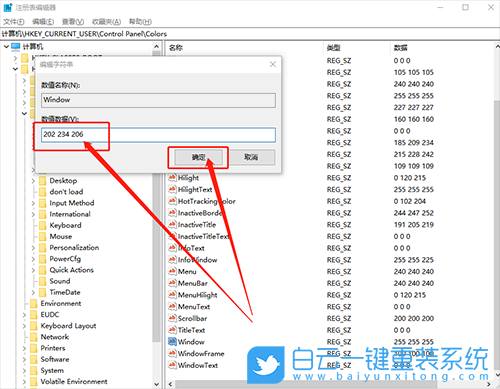The height and width of the screenshot is (389, 500).
Task: Click values pane horizontal scroll-left arrow
Action: [170, 384]
